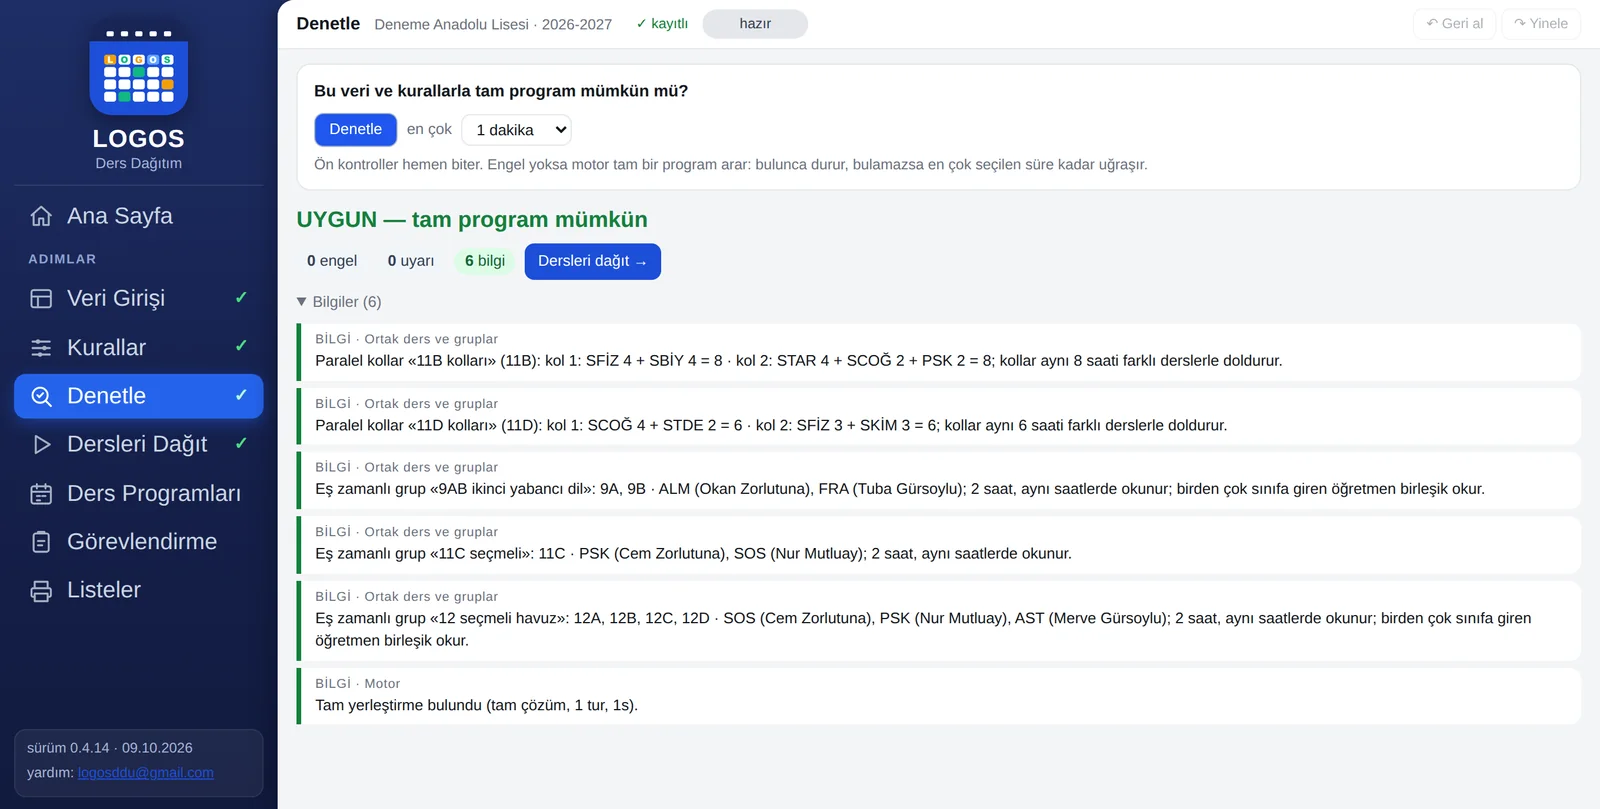Click the checkmark next to Kurallar
This screenshot has height=809, width=1600.
coord(241,346)
